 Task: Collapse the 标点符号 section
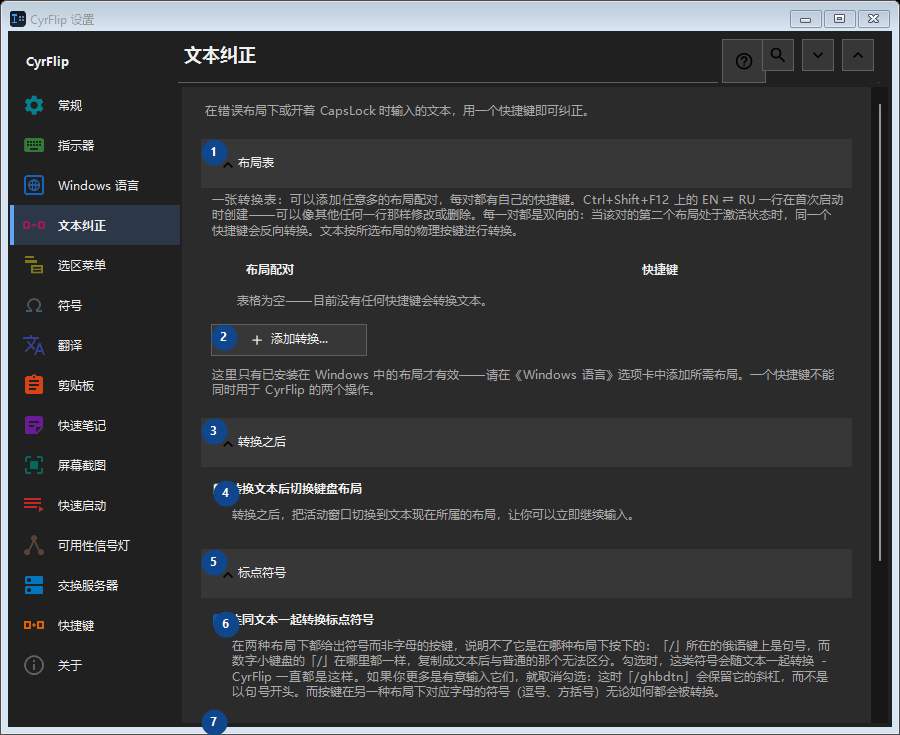tap(526, 573)
